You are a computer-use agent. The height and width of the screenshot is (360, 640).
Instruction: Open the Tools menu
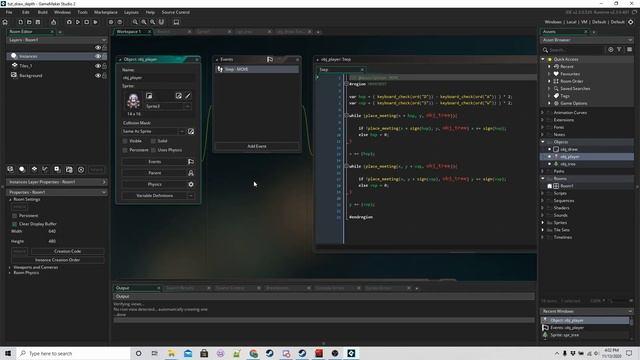[x=82, y=12]
